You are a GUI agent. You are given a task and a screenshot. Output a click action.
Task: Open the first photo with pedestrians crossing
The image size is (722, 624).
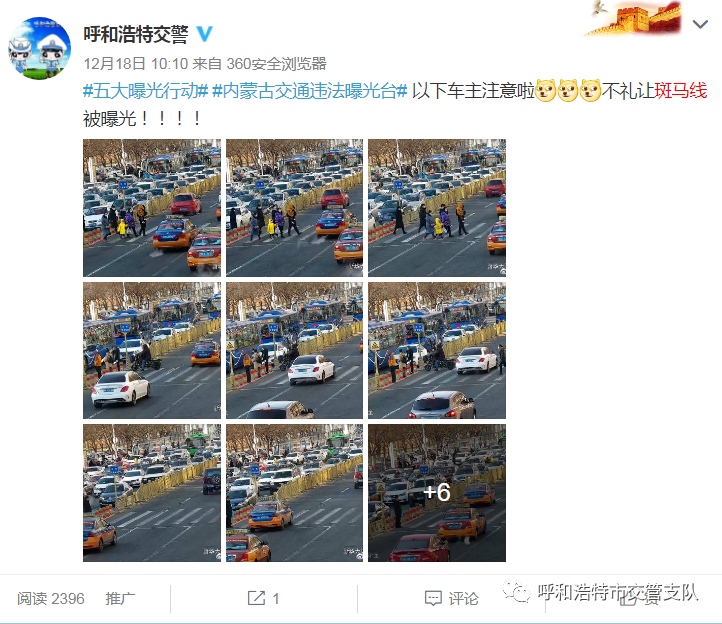pyautogui.click(x=151, y=208)
